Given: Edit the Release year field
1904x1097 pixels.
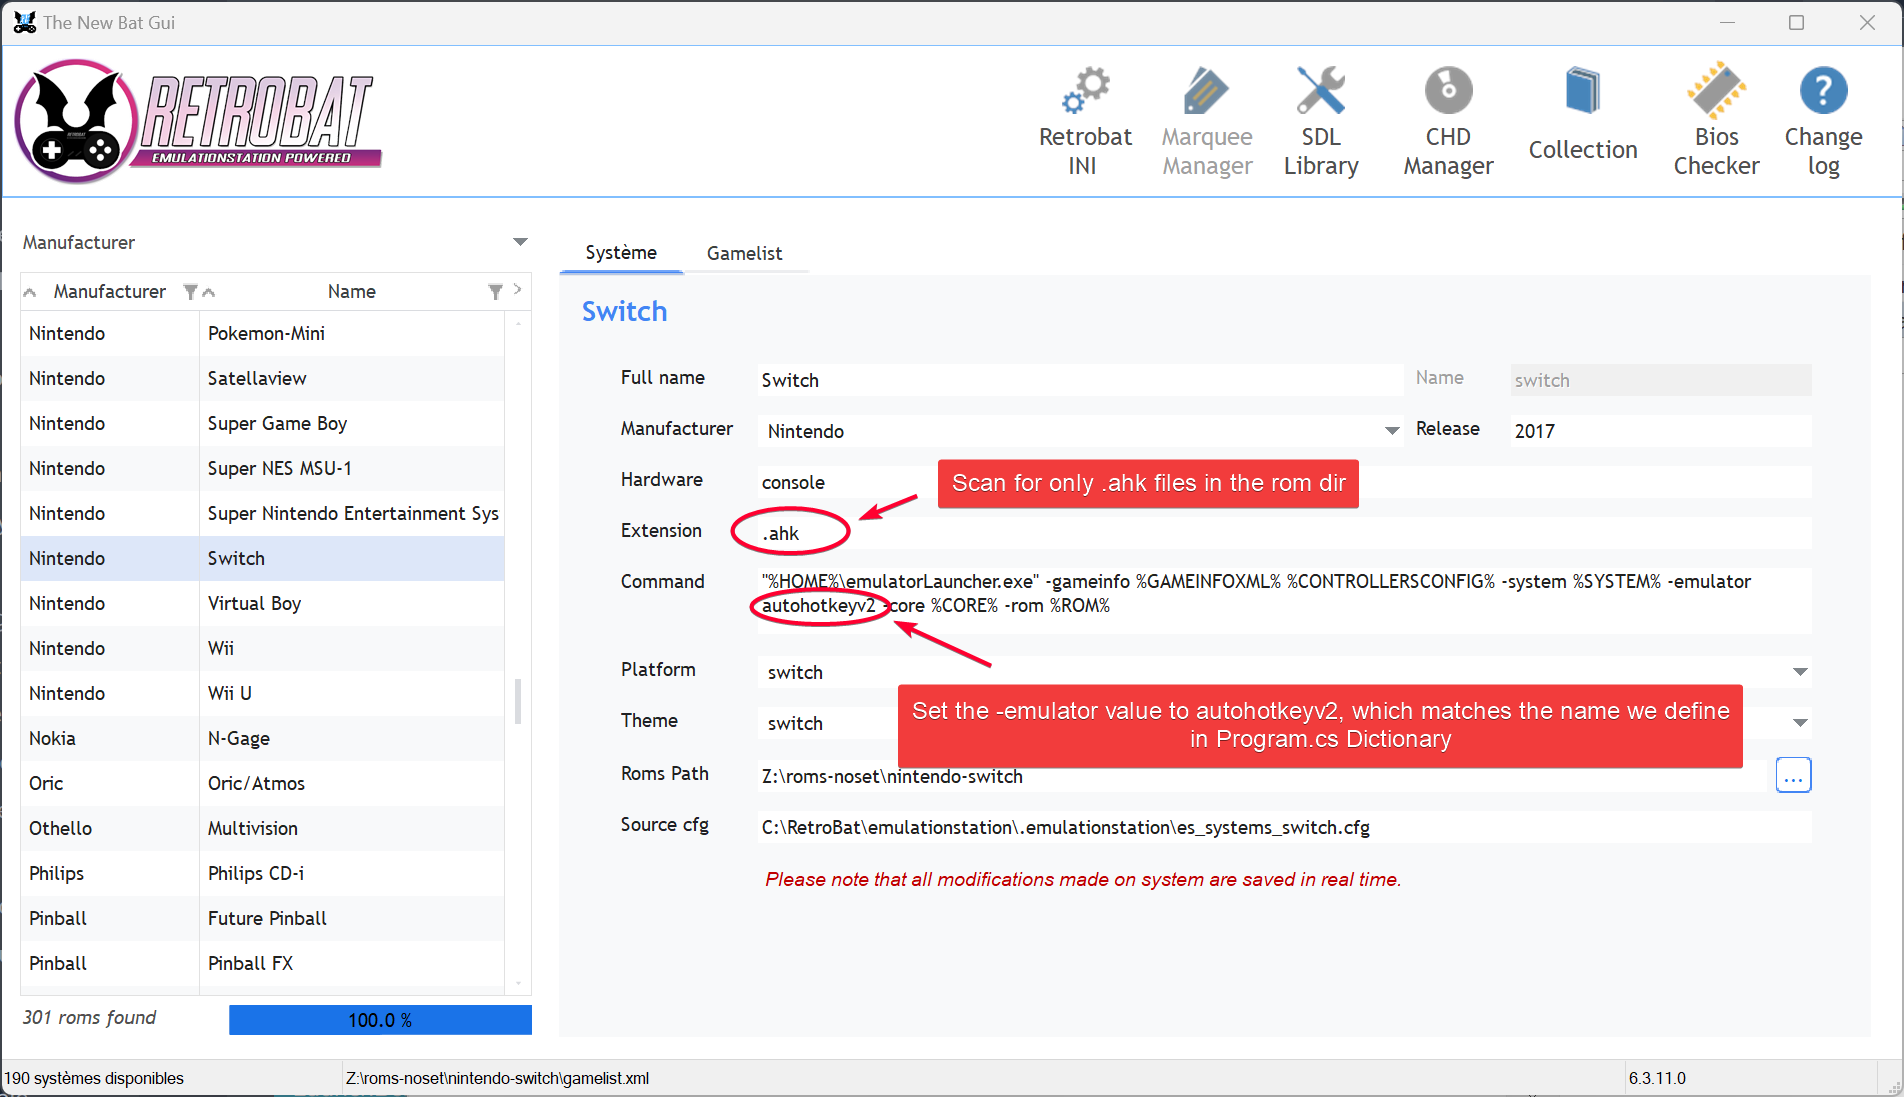Looking at the screenshot, I should pyautogui.click(x=1660, y=431).
